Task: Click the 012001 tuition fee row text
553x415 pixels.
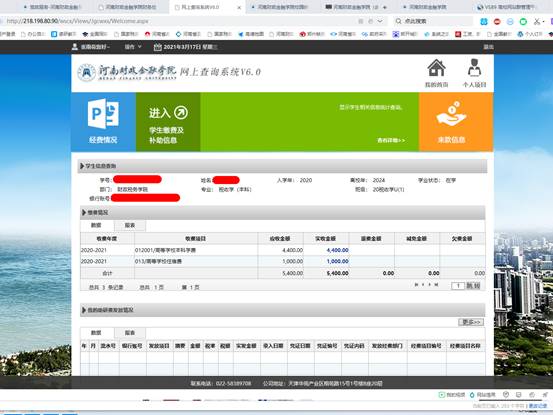Action: coord(165,250)
